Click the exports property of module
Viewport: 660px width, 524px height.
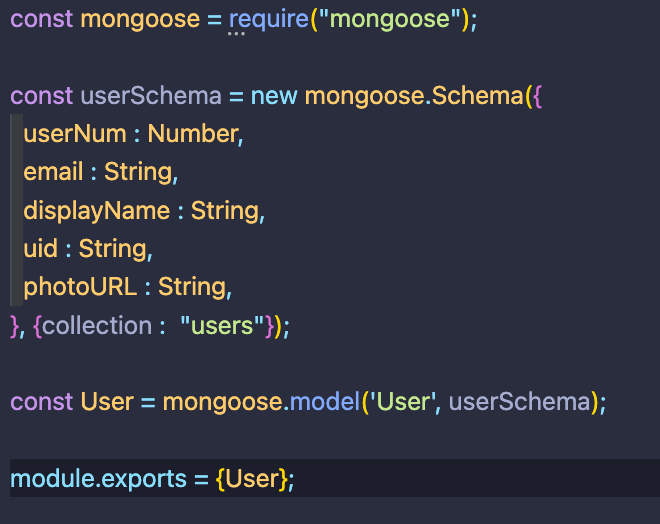pos(144,479)
